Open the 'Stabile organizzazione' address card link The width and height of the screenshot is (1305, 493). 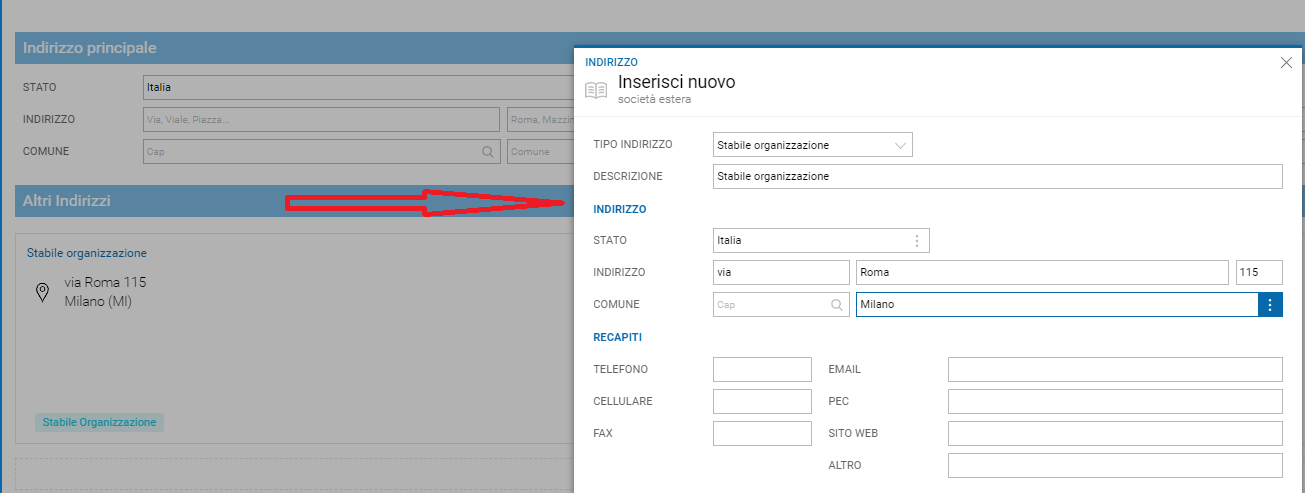click(x=87, y=253)
